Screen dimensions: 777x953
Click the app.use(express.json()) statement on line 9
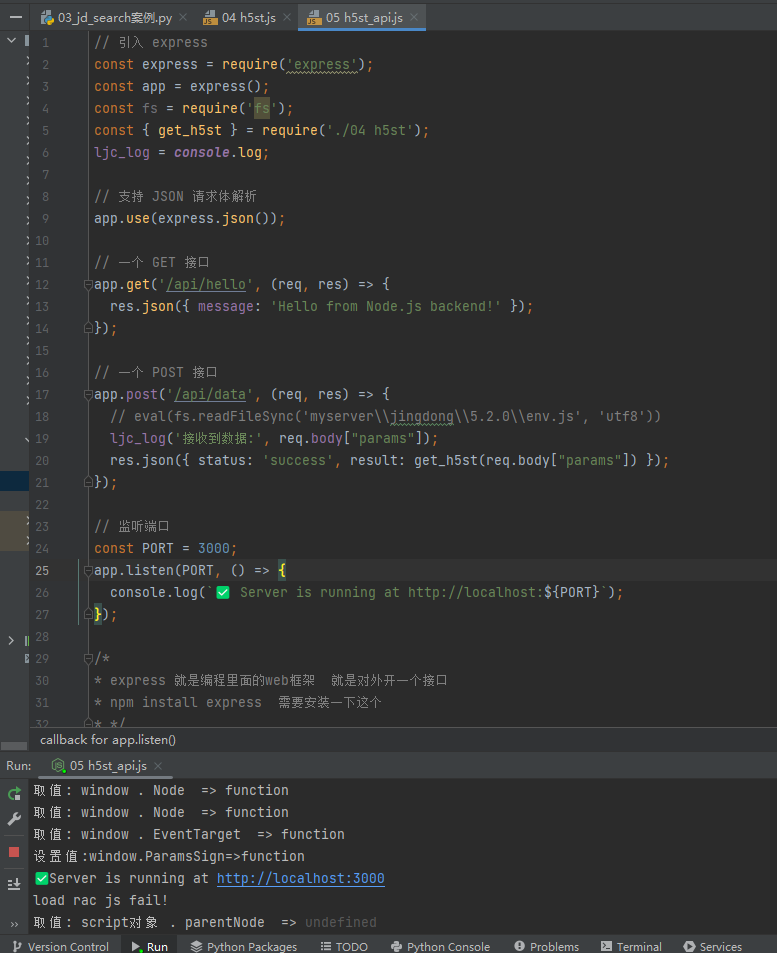189,218
